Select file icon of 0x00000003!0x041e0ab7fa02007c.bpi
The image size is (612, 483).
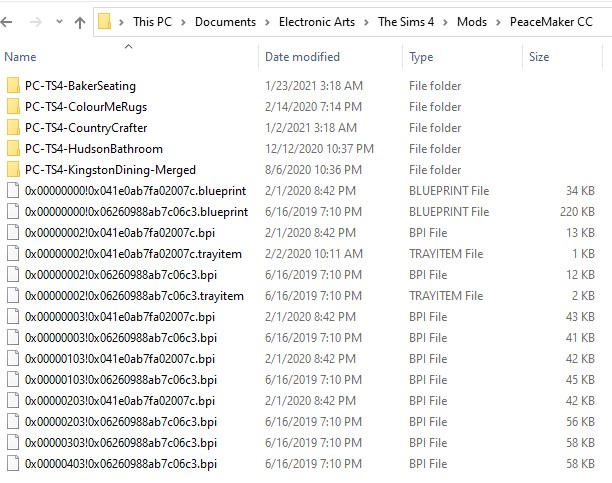(x=13, y=317)
